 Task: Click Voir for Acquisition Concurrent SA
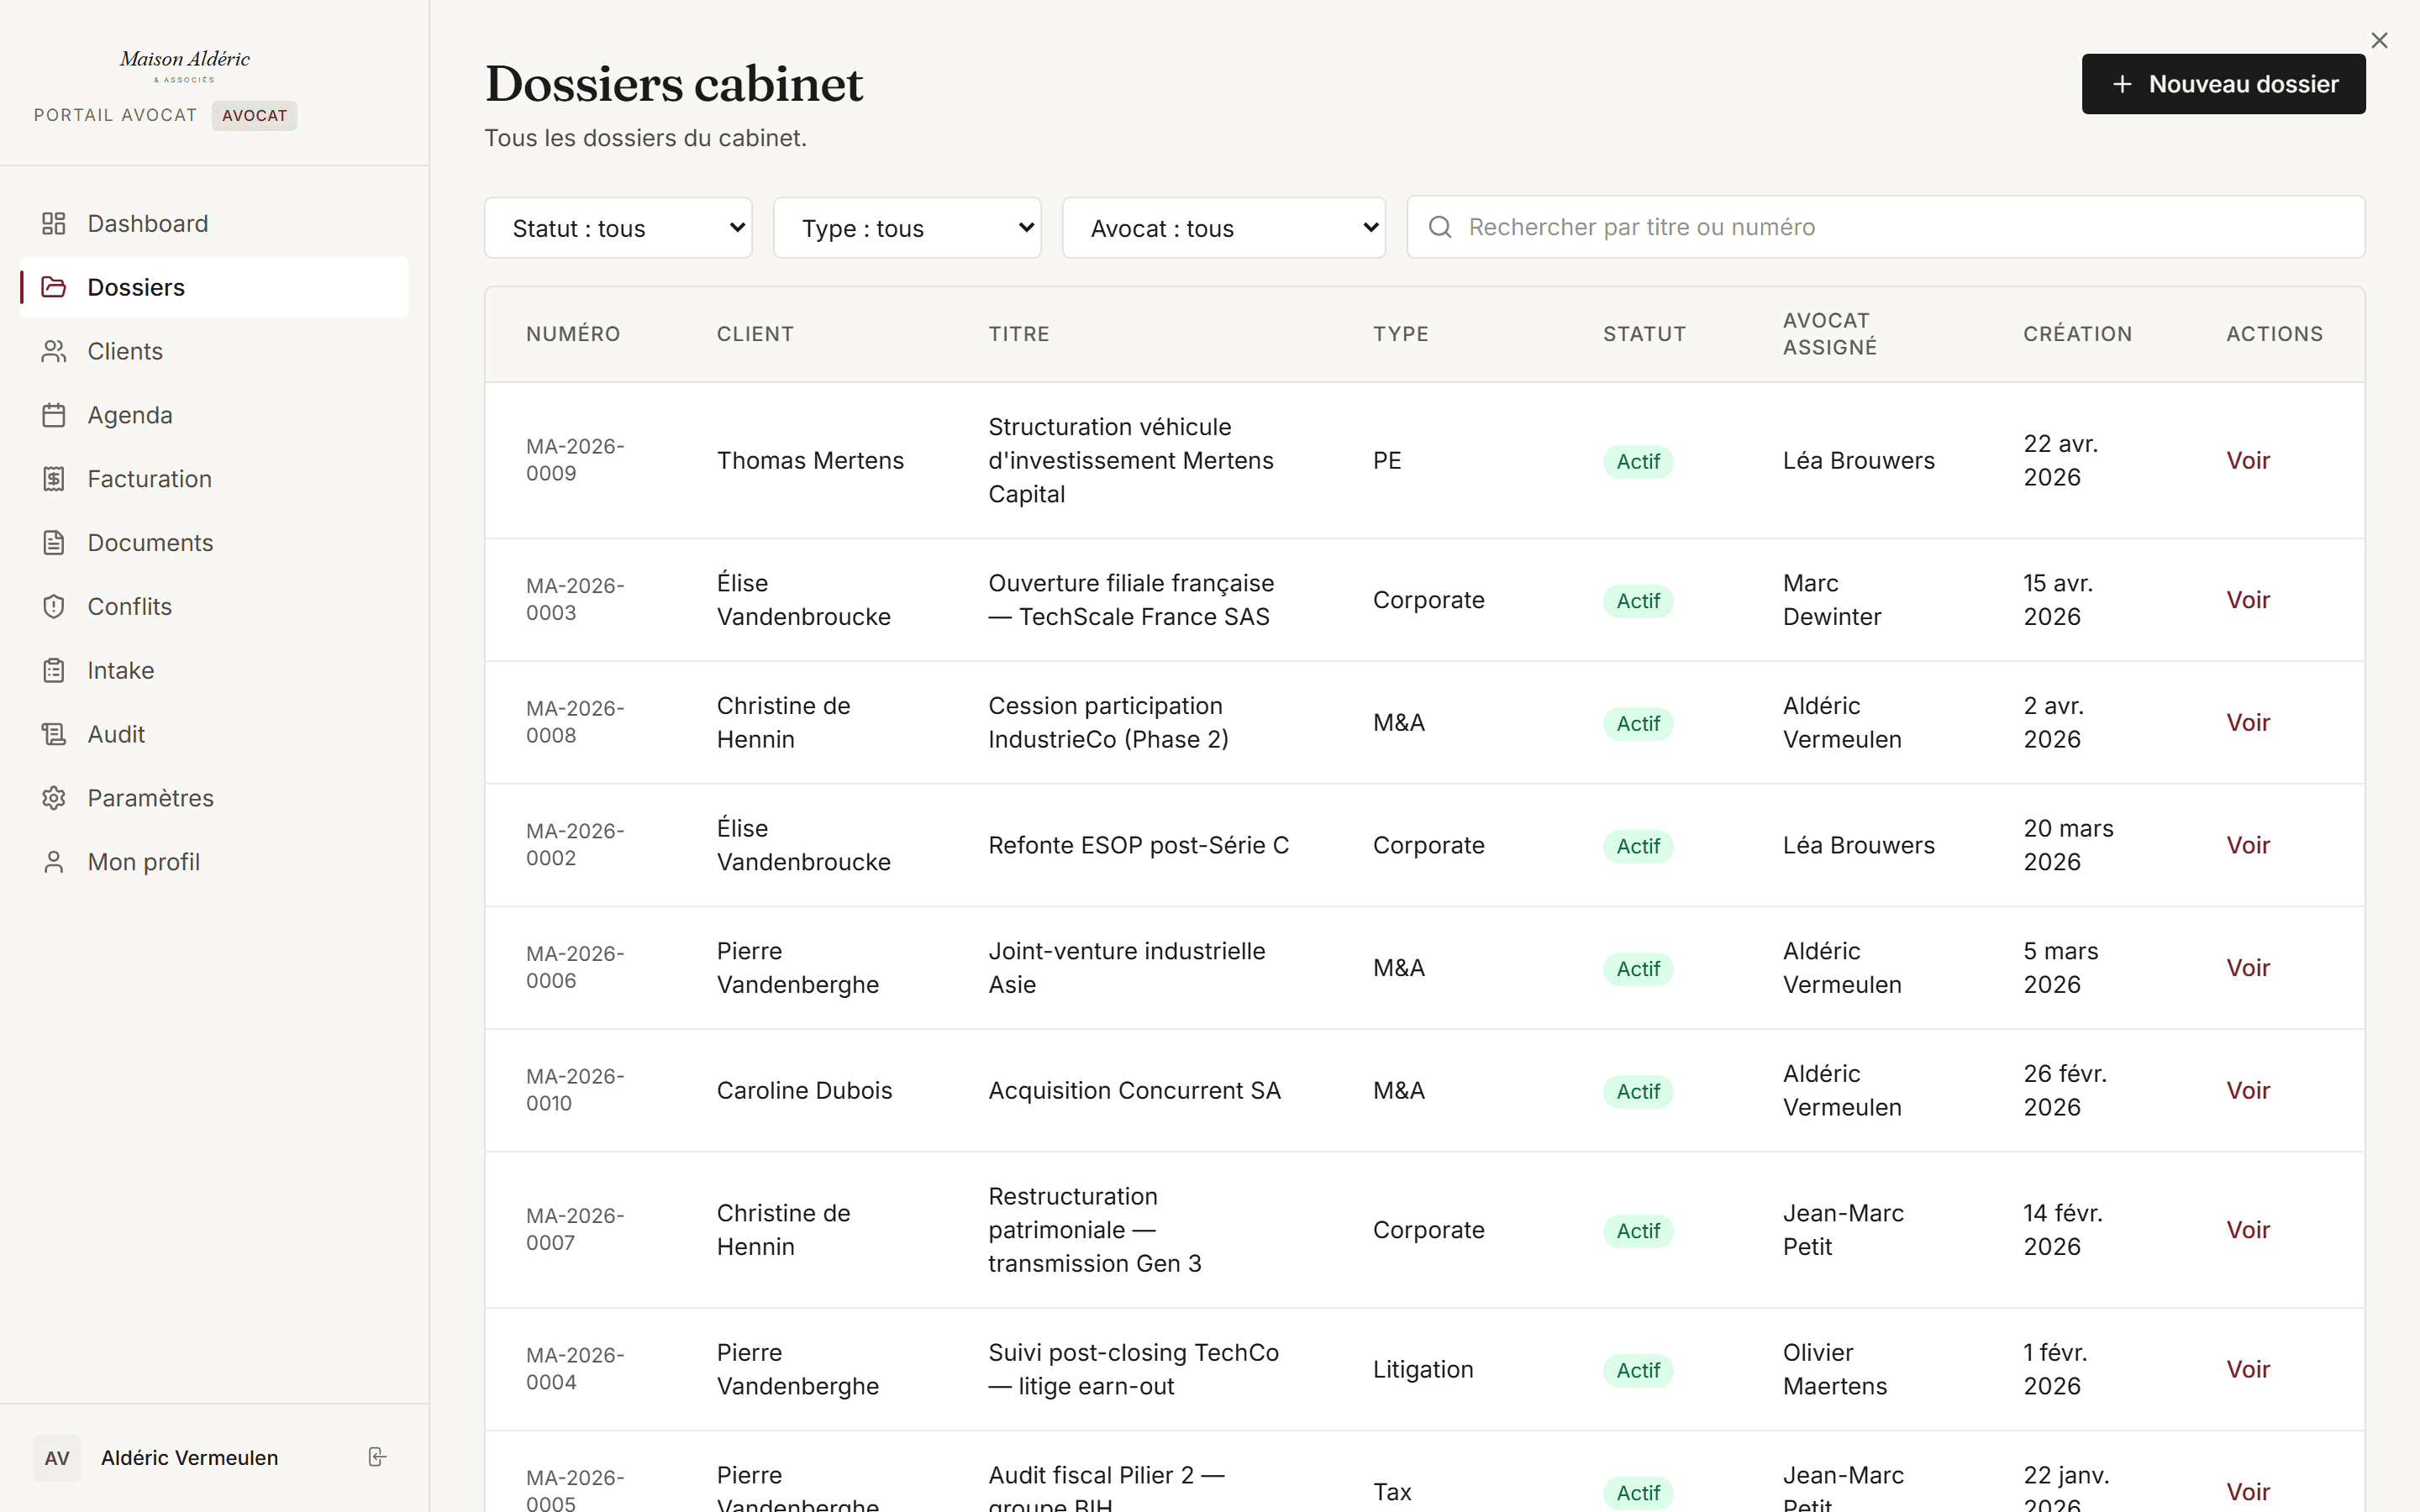(x=2247, y=1090)
